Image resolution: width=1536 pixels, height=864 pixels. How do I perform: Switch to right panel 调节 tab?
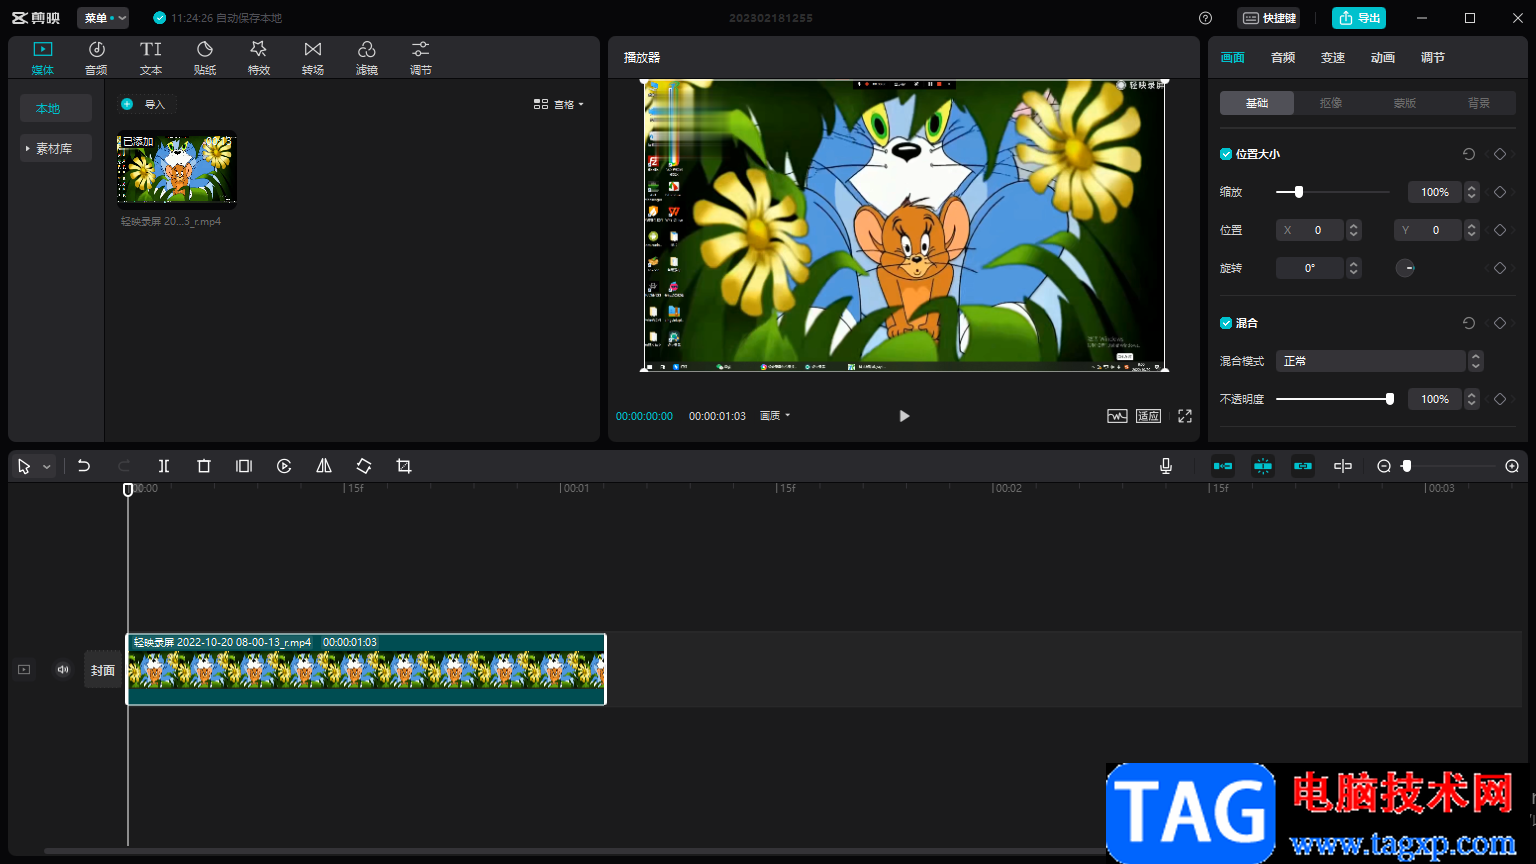1433,58
